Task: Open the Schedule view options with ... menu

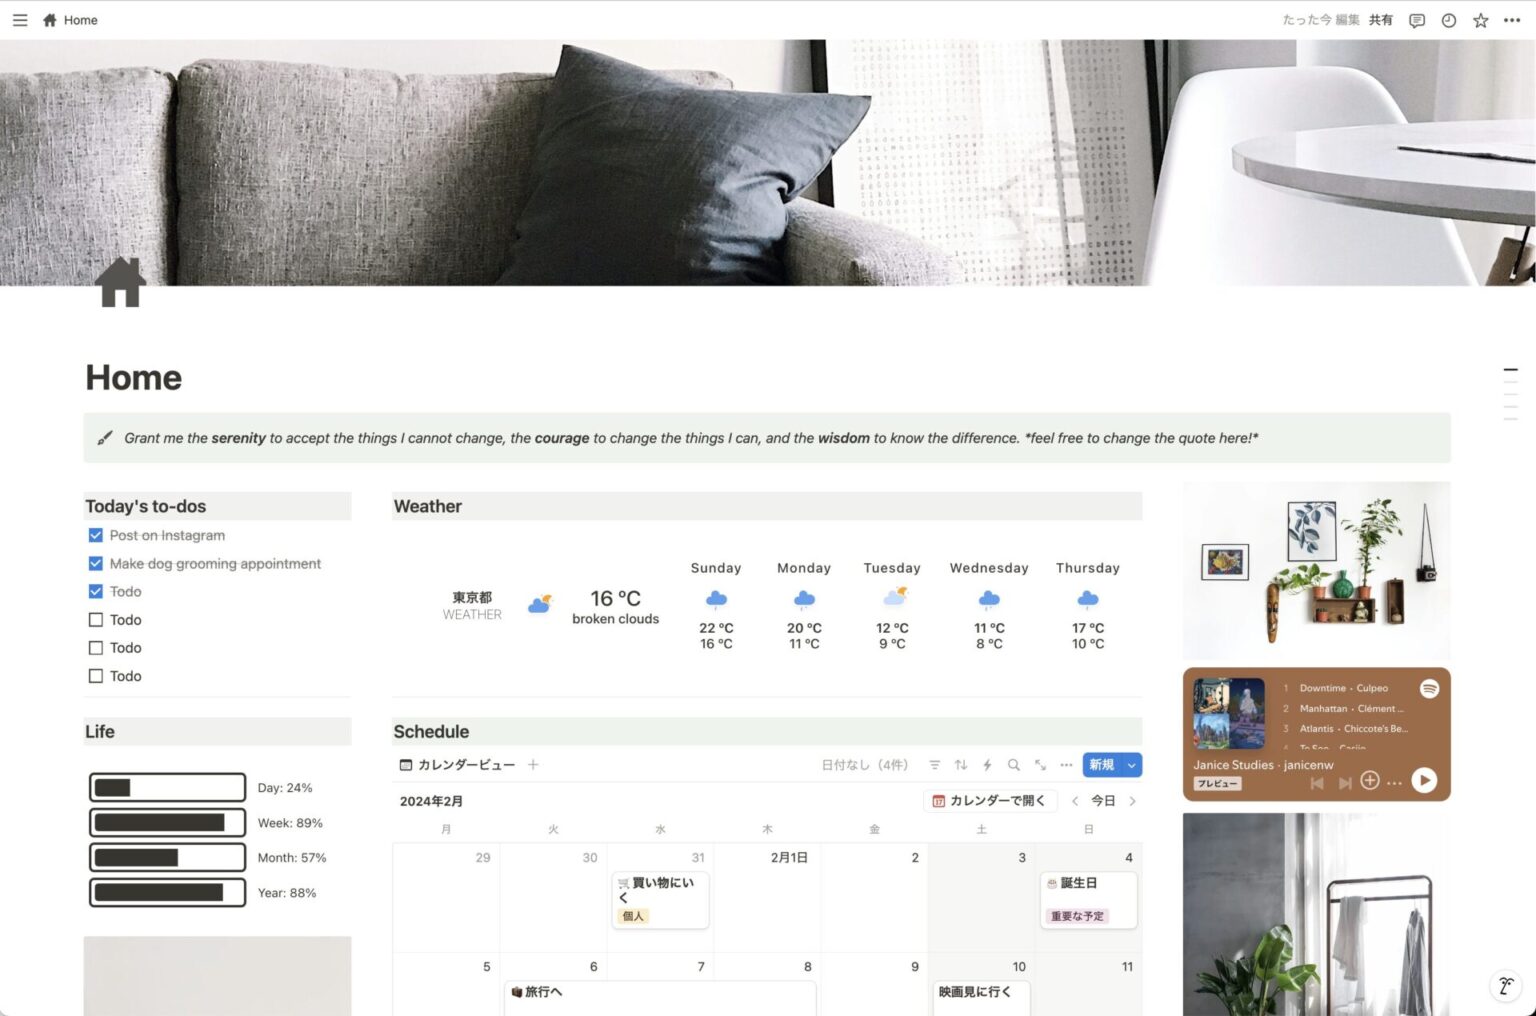Action: [x=1066, y=765]
